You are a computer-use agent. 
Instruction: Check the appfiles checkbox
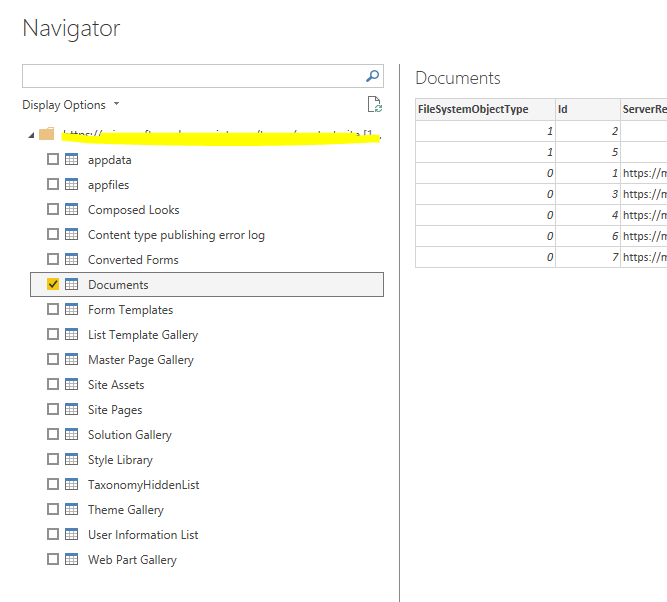coord(53,184)
